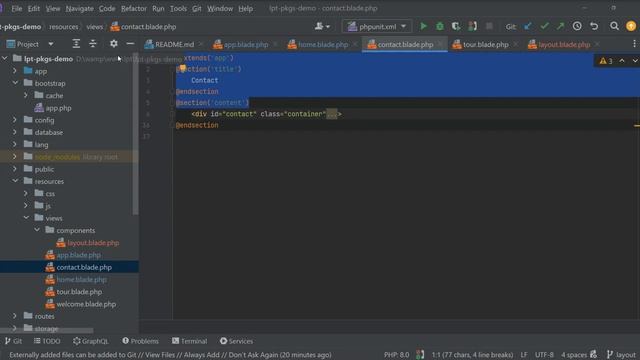Open the Window menu
Viewport: 640px width, 360px height.
pos(220,8)
